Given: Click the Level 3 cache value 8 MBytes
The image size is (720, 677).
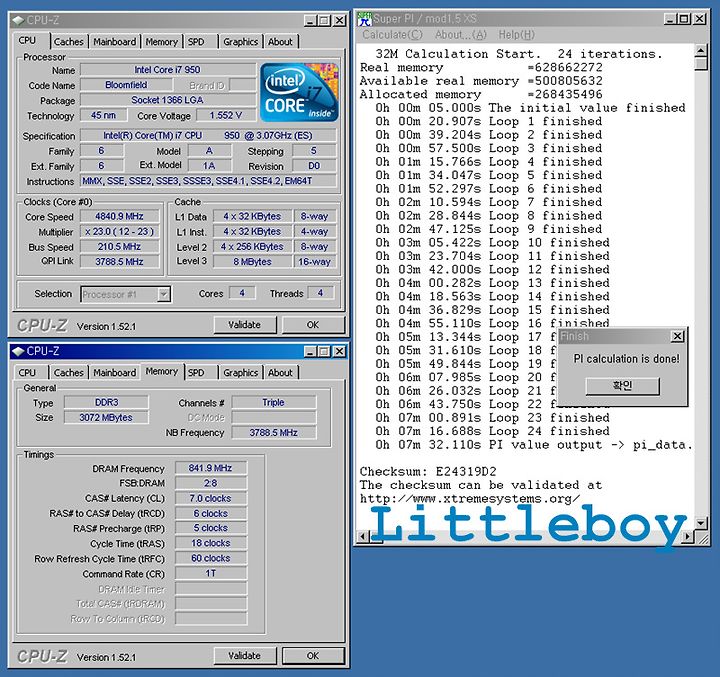Looking at the screenshot, I should tap(252, 262).
